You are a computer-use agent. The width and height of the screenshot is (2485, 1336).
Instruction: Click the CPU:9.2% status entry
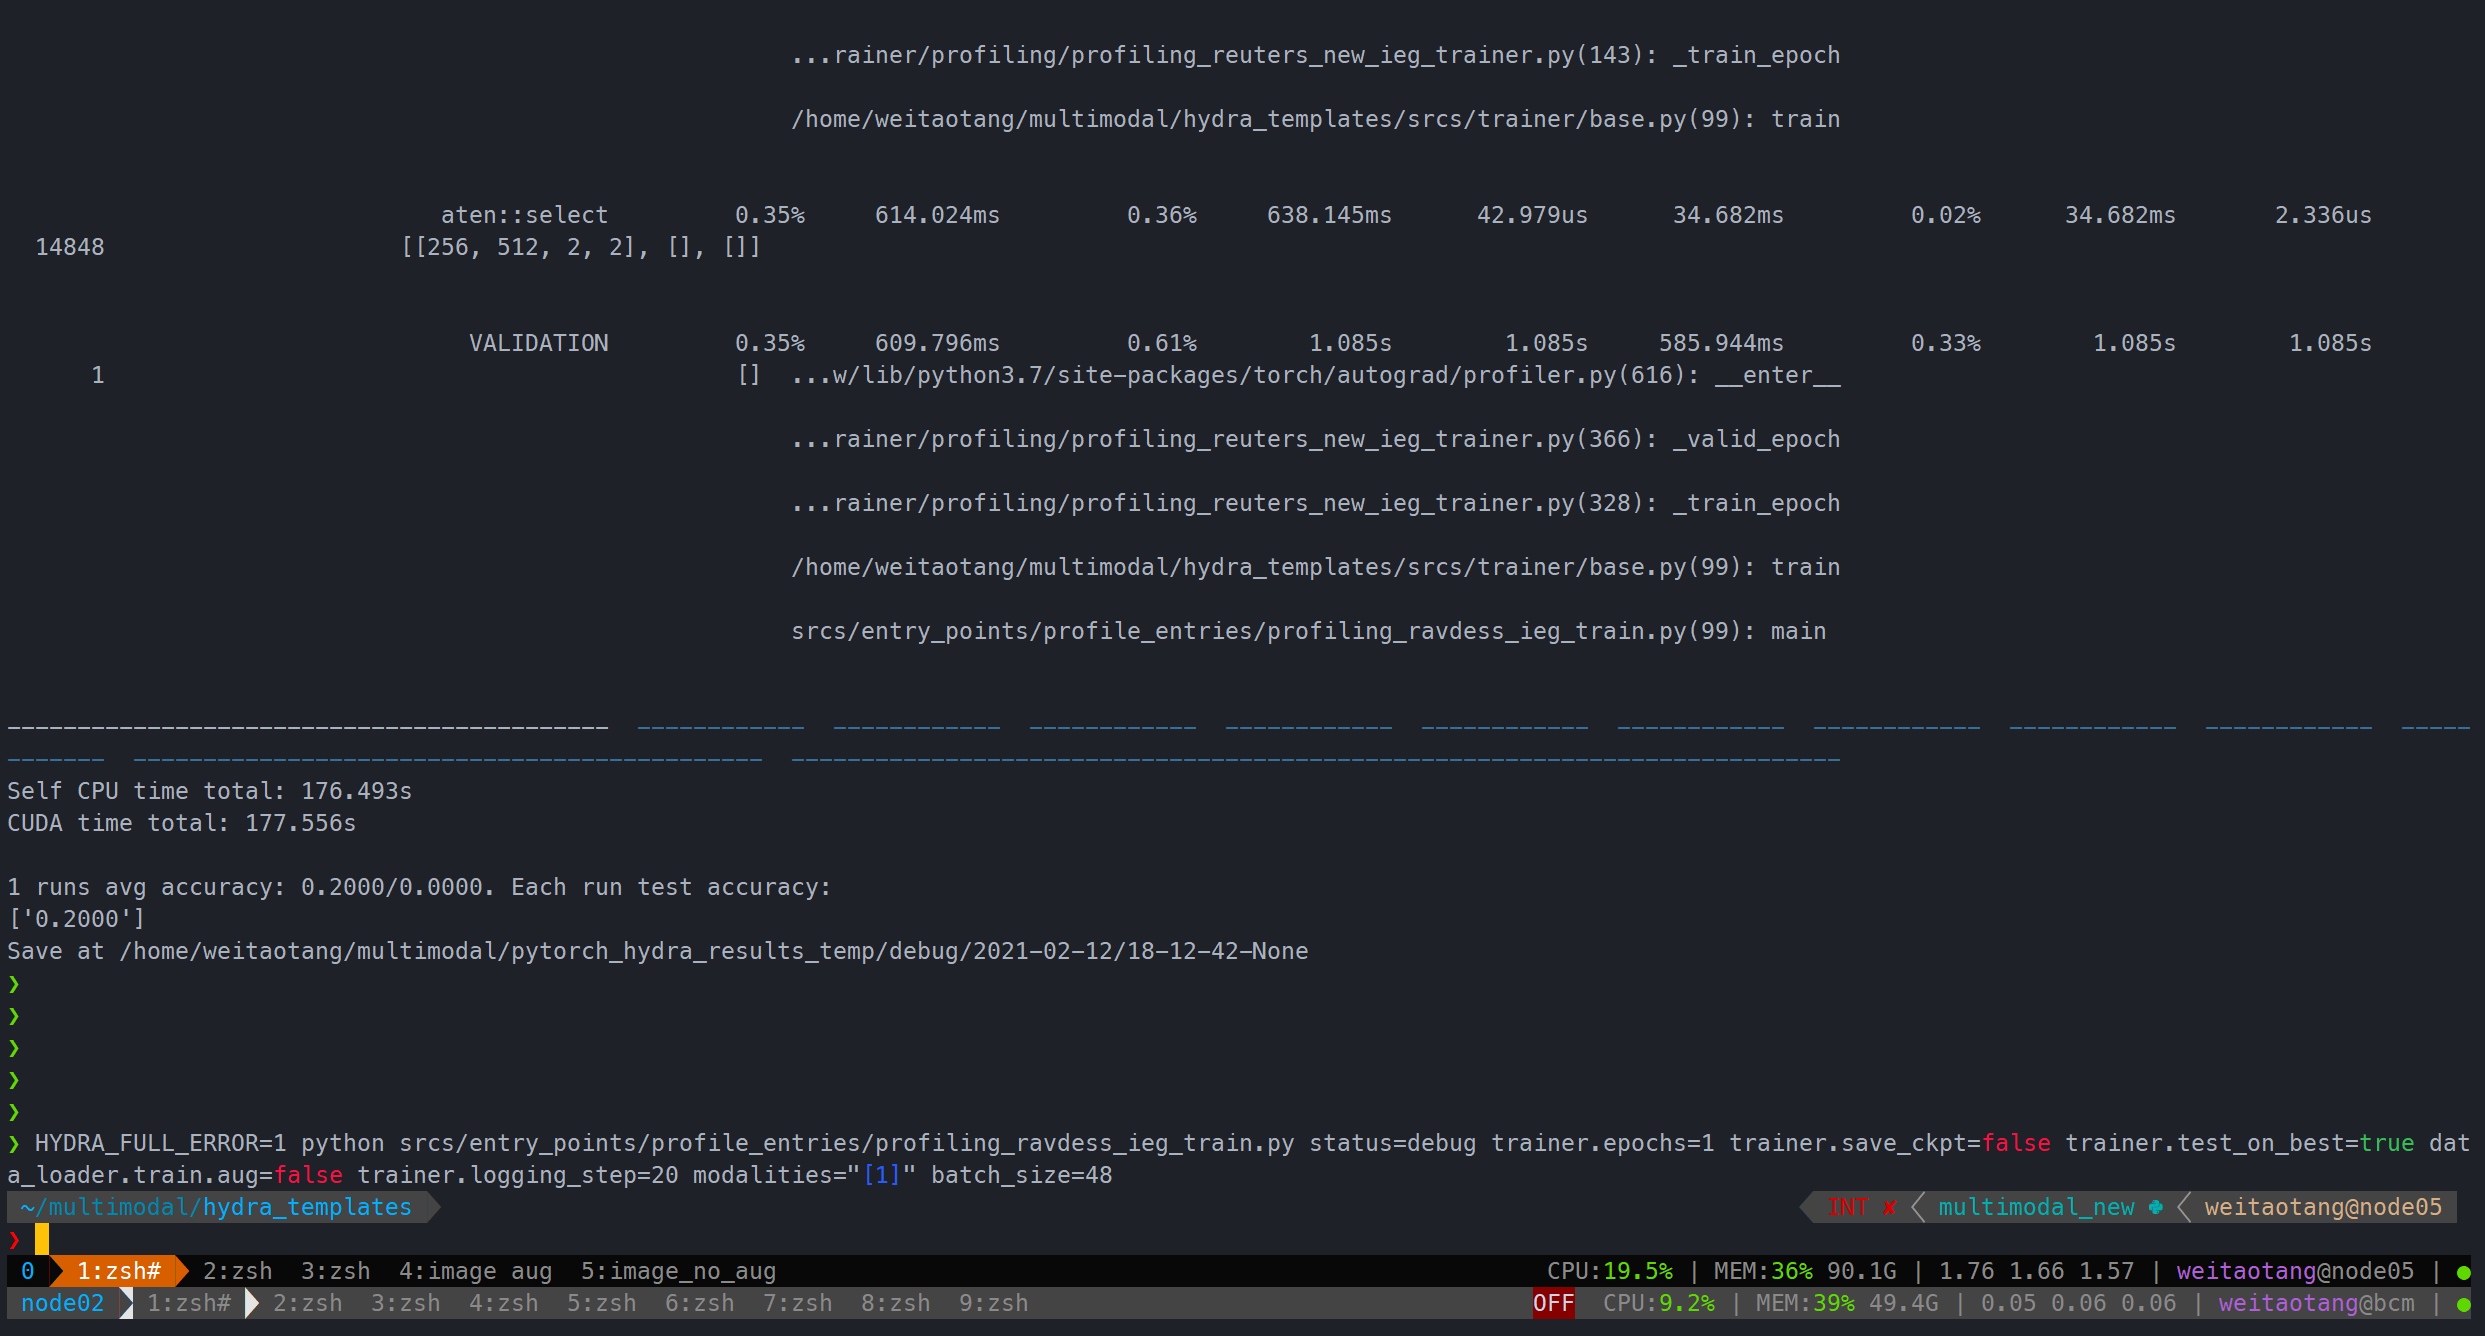coord(1659,1303)
